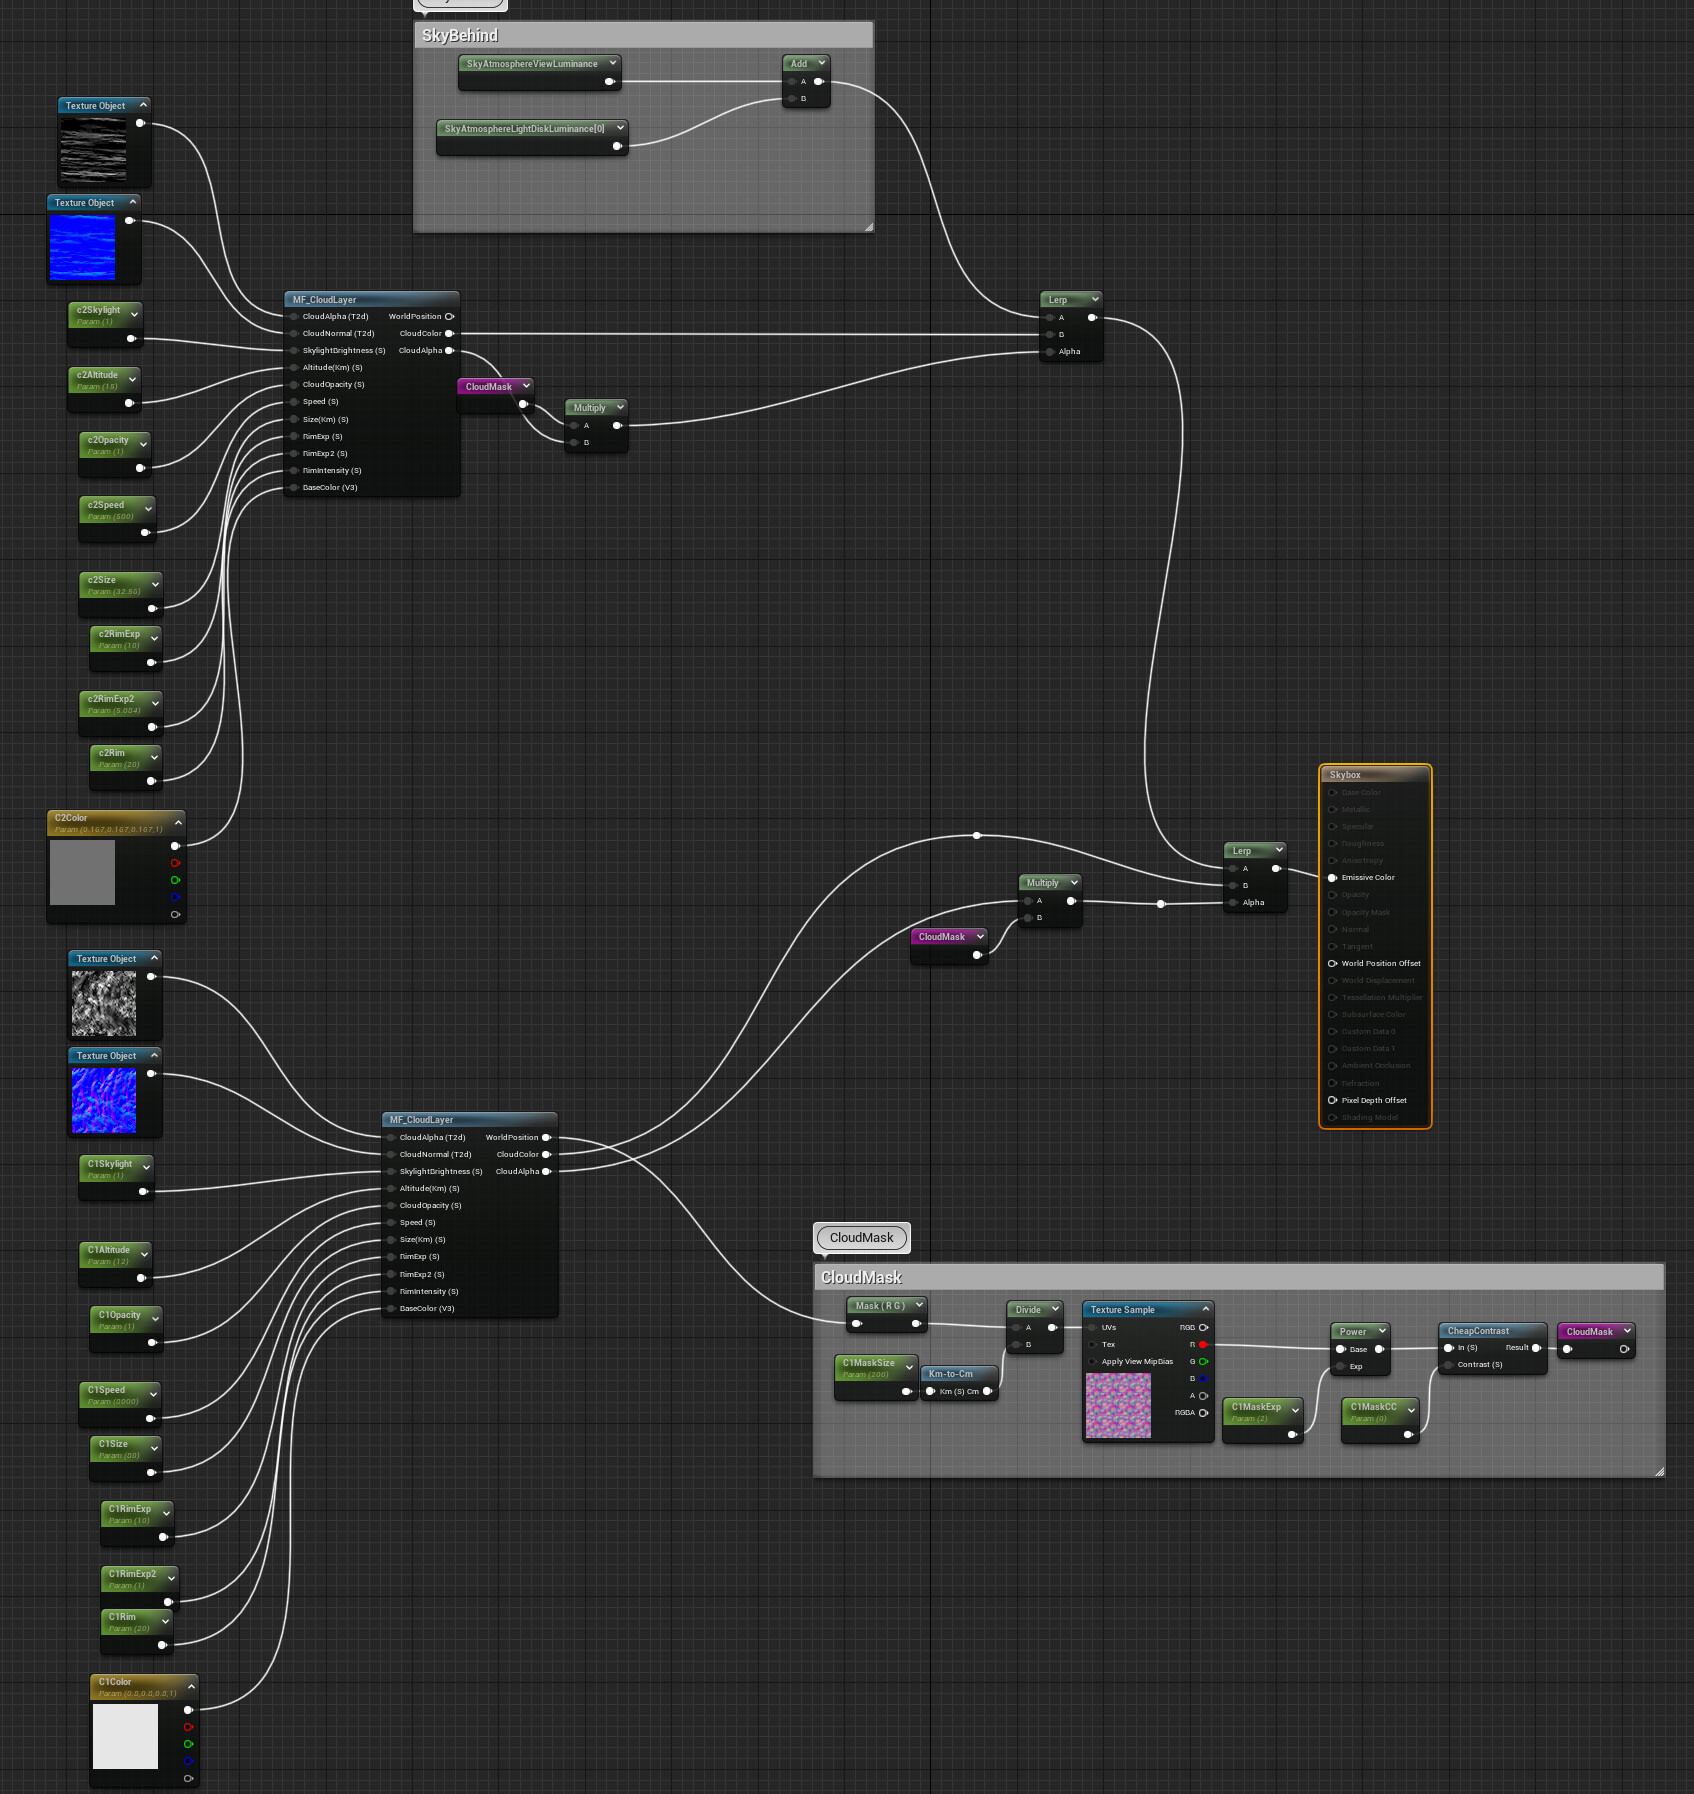
Task: Select the Emissive Color input pin on the Skybox node
Action: click(x=1333, y=877)
